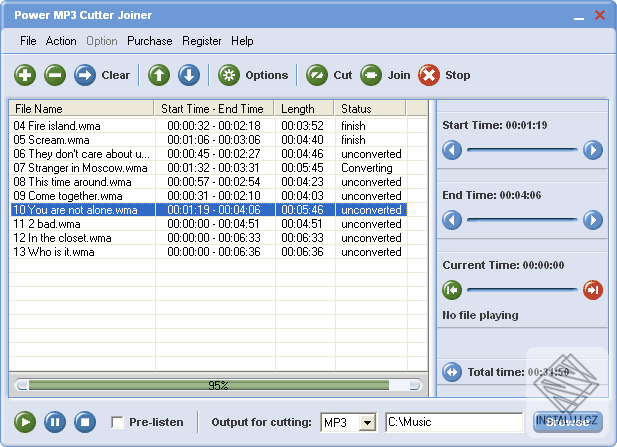Select row 06 They don't care about u...
The width and height of the screenshot is (617, 447).
point(209,154)
